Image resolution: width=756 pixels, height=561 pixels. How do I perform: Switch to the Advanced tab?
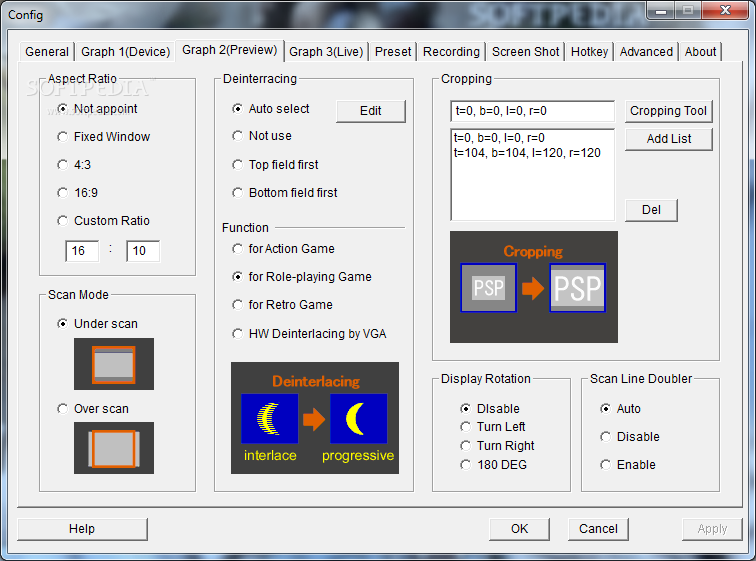646,52
